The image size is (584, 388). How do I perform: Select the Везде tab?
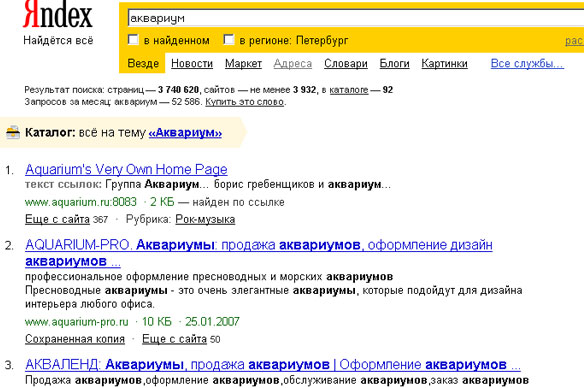tap(143, 63)
